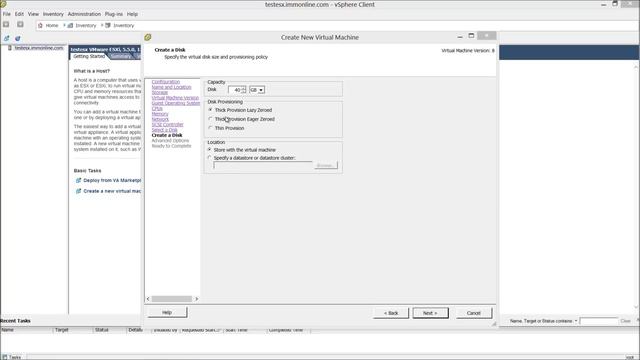Click the second Inventory breadcrumb icon

108,25
